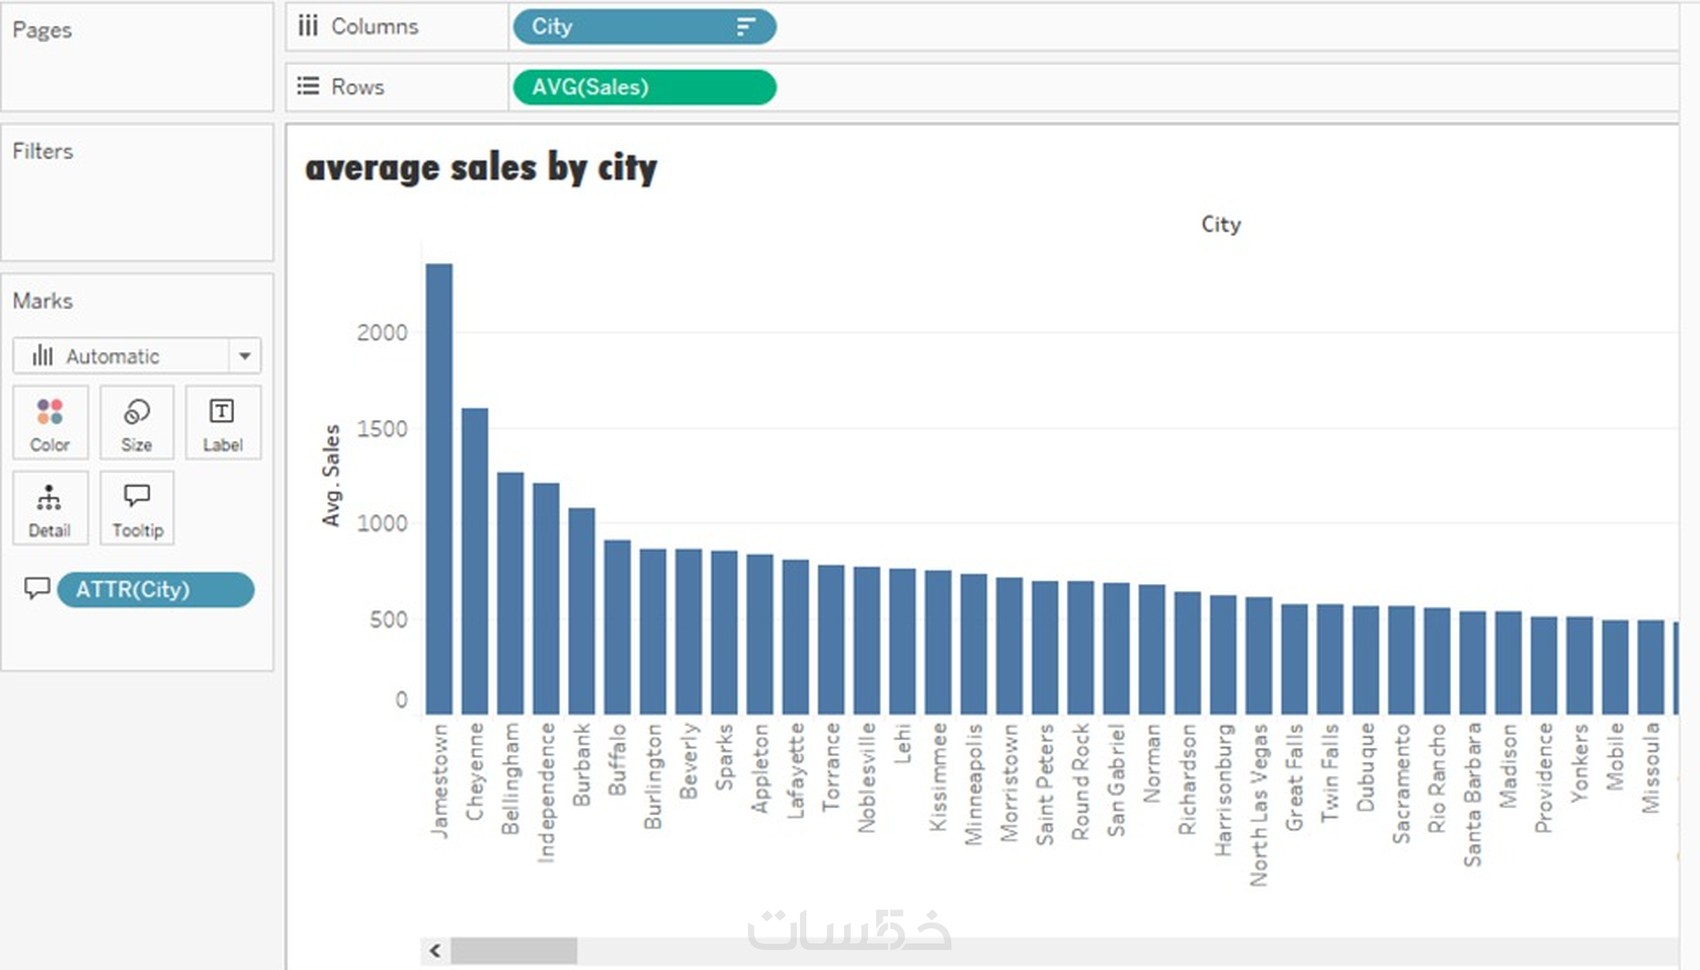Open the Automatic mark type dropdown
The width and height of the screenshot is (1700, 970).
coord(120,356)
